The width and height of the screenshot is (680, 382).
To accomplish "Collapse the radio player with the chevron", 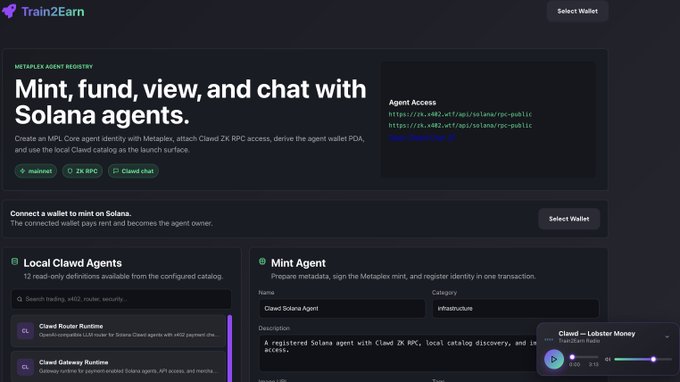I will (x=667, y=337).
